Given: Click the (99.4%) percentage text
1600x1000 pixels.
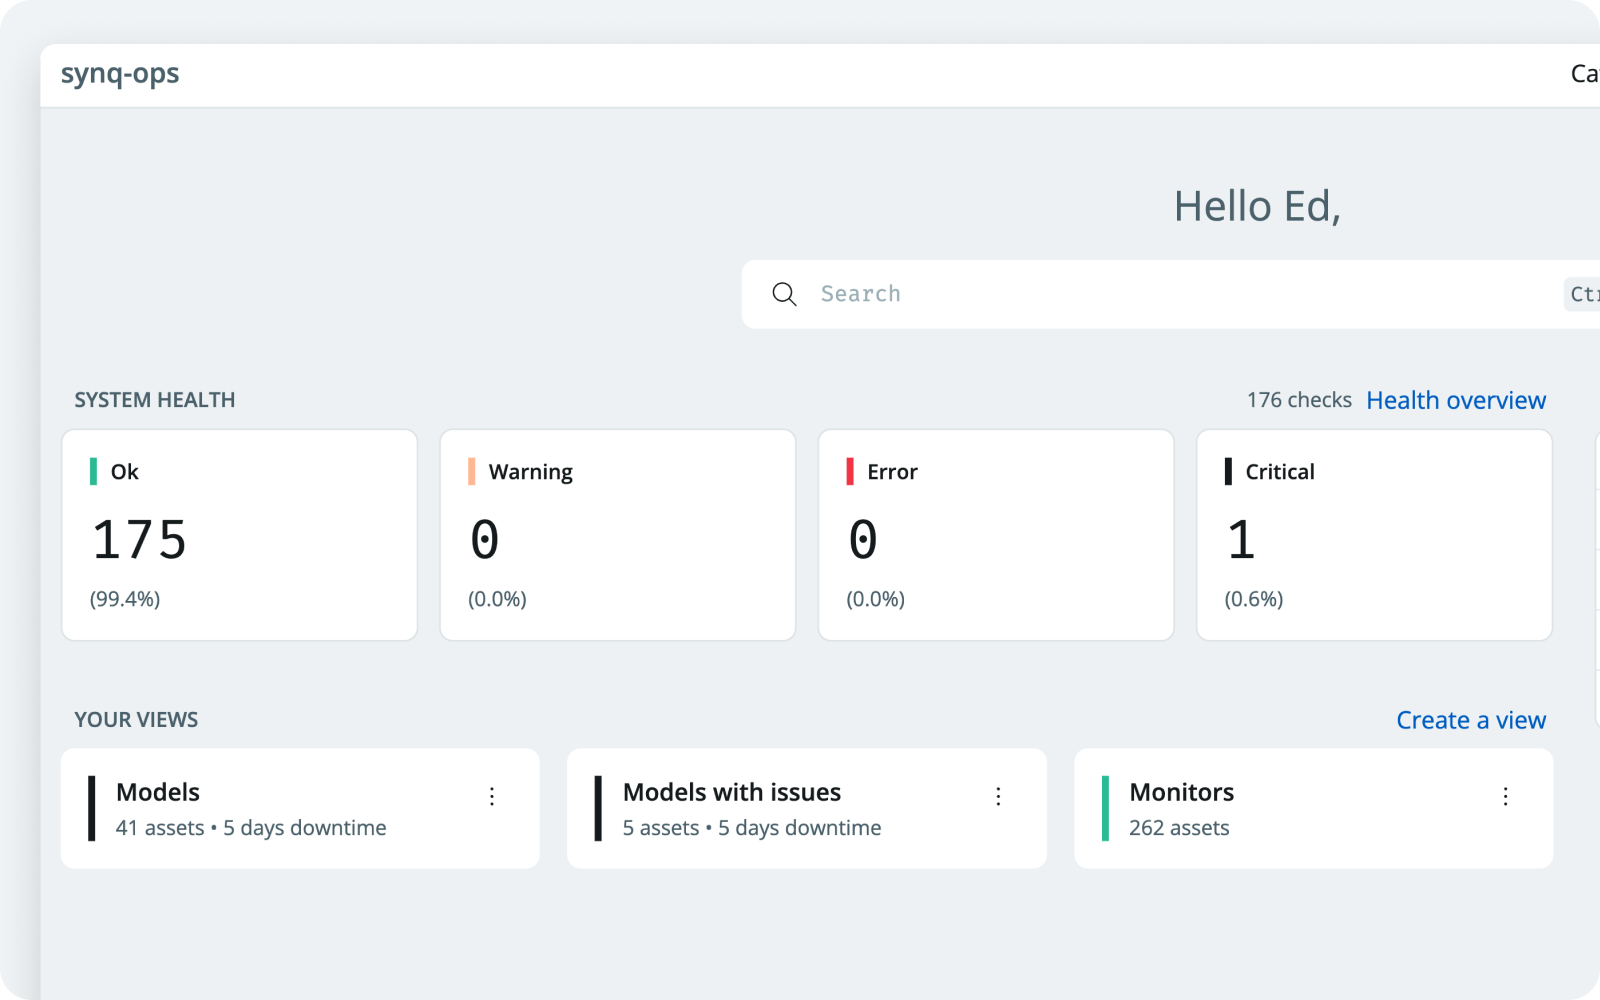Looking at the screenshot, I should pos(125,599).
